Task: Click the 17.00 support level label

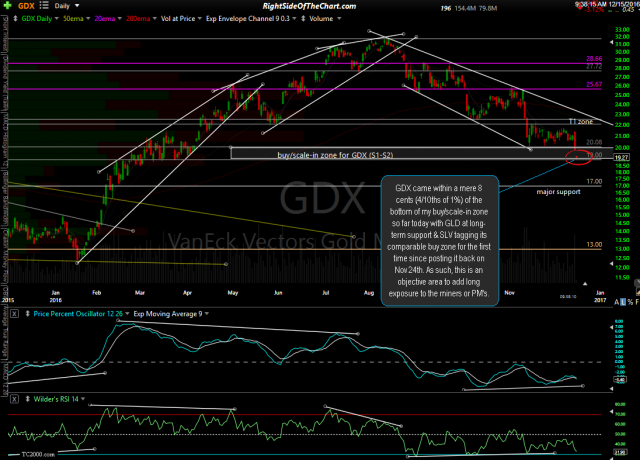Action: (x=594, y=181)
